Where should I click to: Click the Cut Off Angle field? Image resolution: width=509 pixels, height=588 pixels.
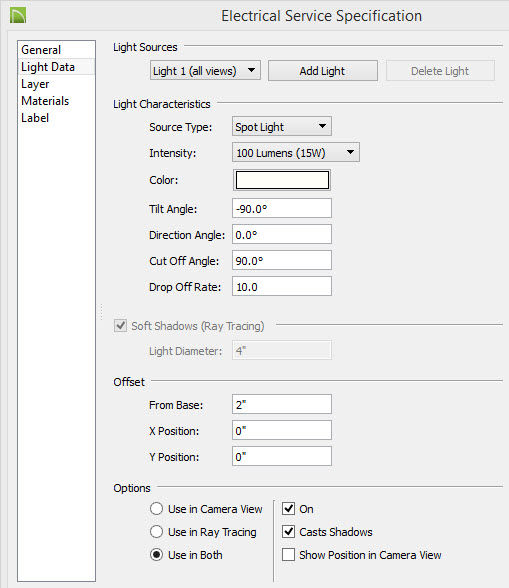tap(282, 260)
